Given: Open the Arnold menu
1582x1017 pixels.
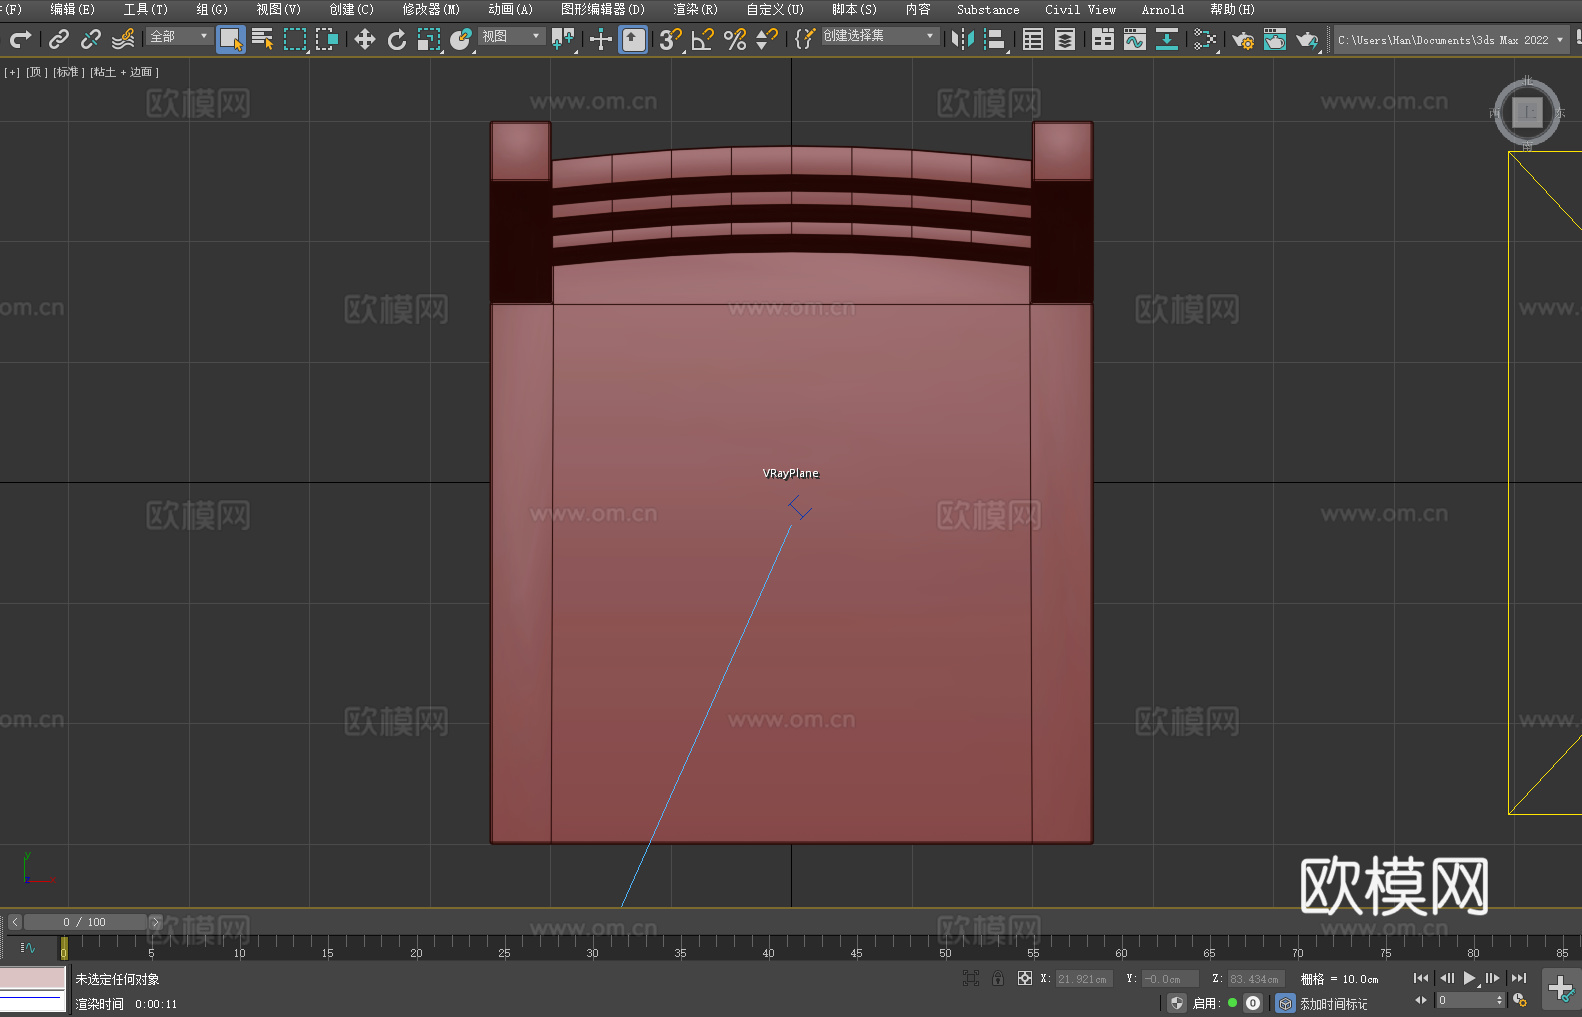Looking at the screenshot, I should (x=1162, y=9).
